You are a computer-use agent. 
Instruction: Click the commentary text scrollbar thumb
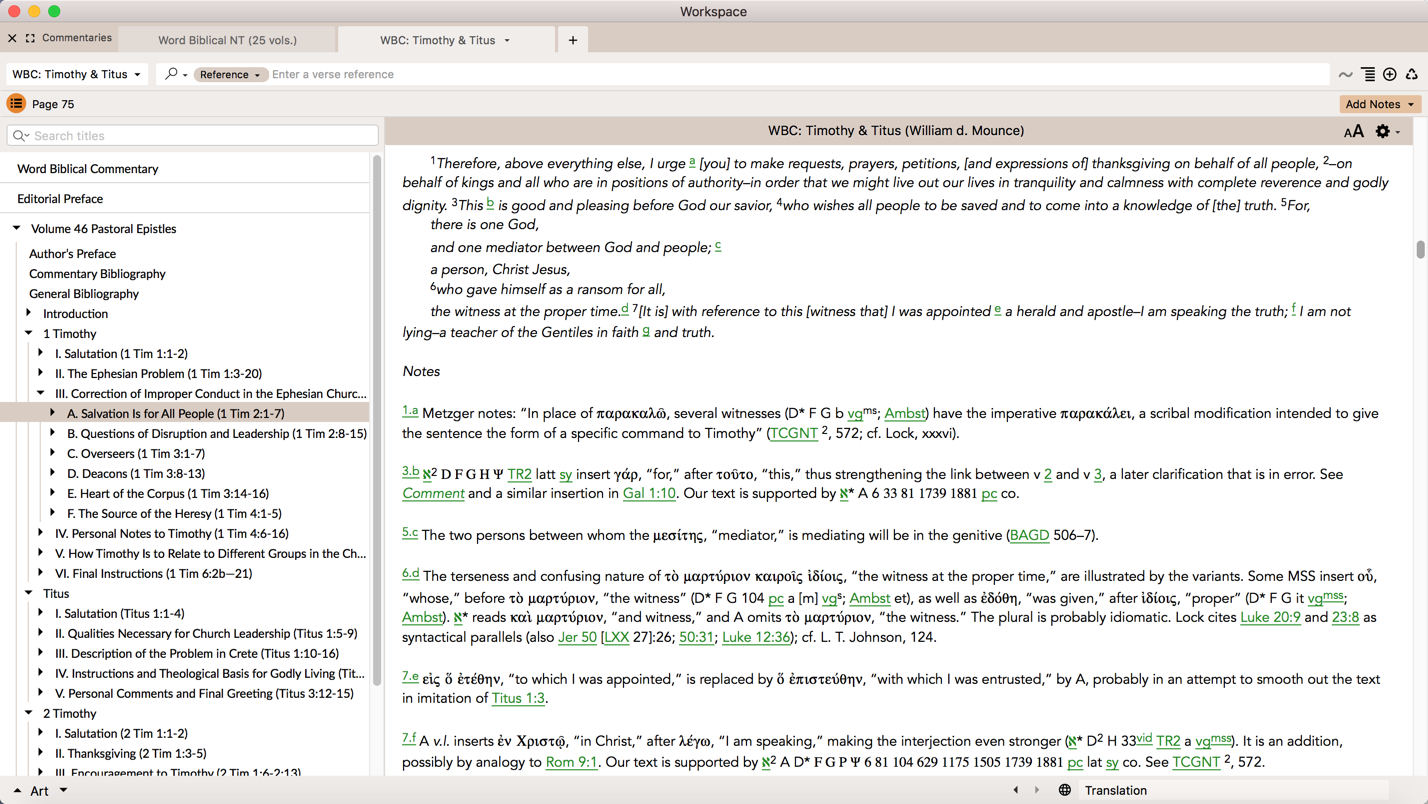pyautogui.click(x=1420, y=249)
